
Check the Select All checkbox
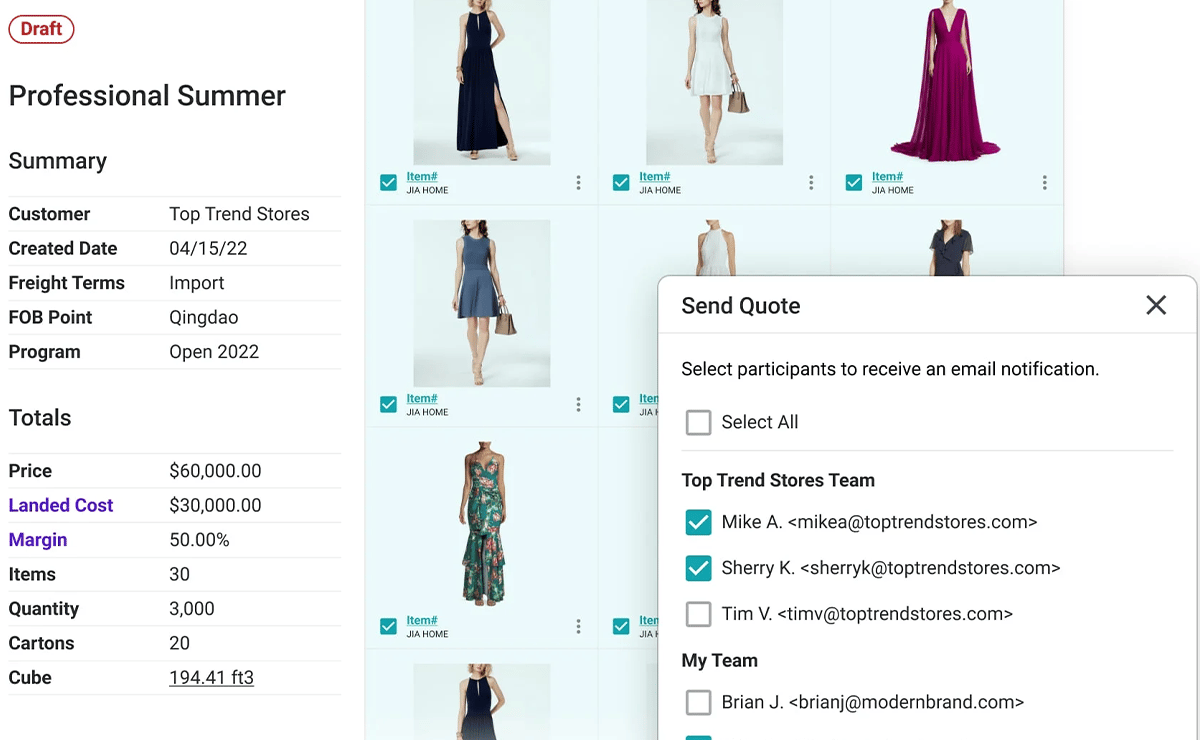(698, 422)
